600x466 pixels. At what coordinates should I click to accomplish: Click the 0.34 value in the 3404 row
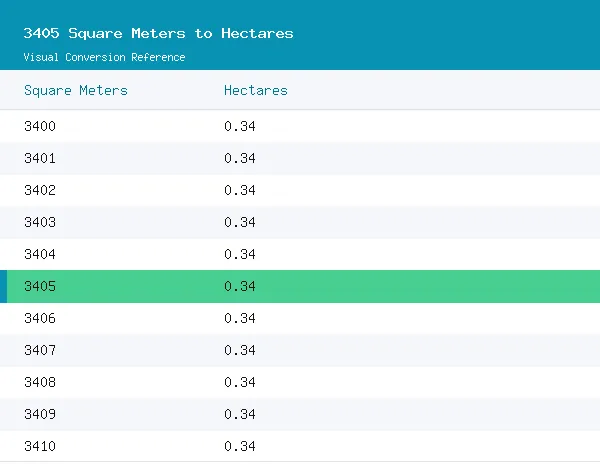tap(240, 254)
